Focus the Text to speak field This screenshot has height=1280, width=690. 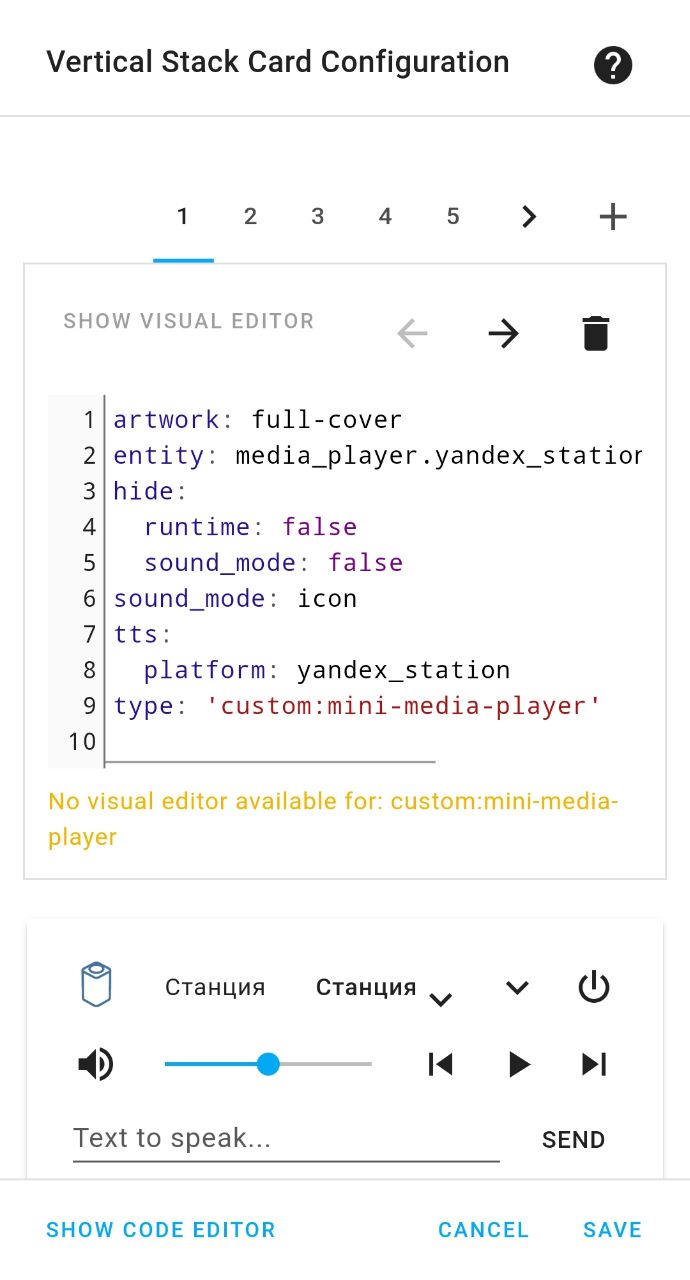[x=286, y=1139]
